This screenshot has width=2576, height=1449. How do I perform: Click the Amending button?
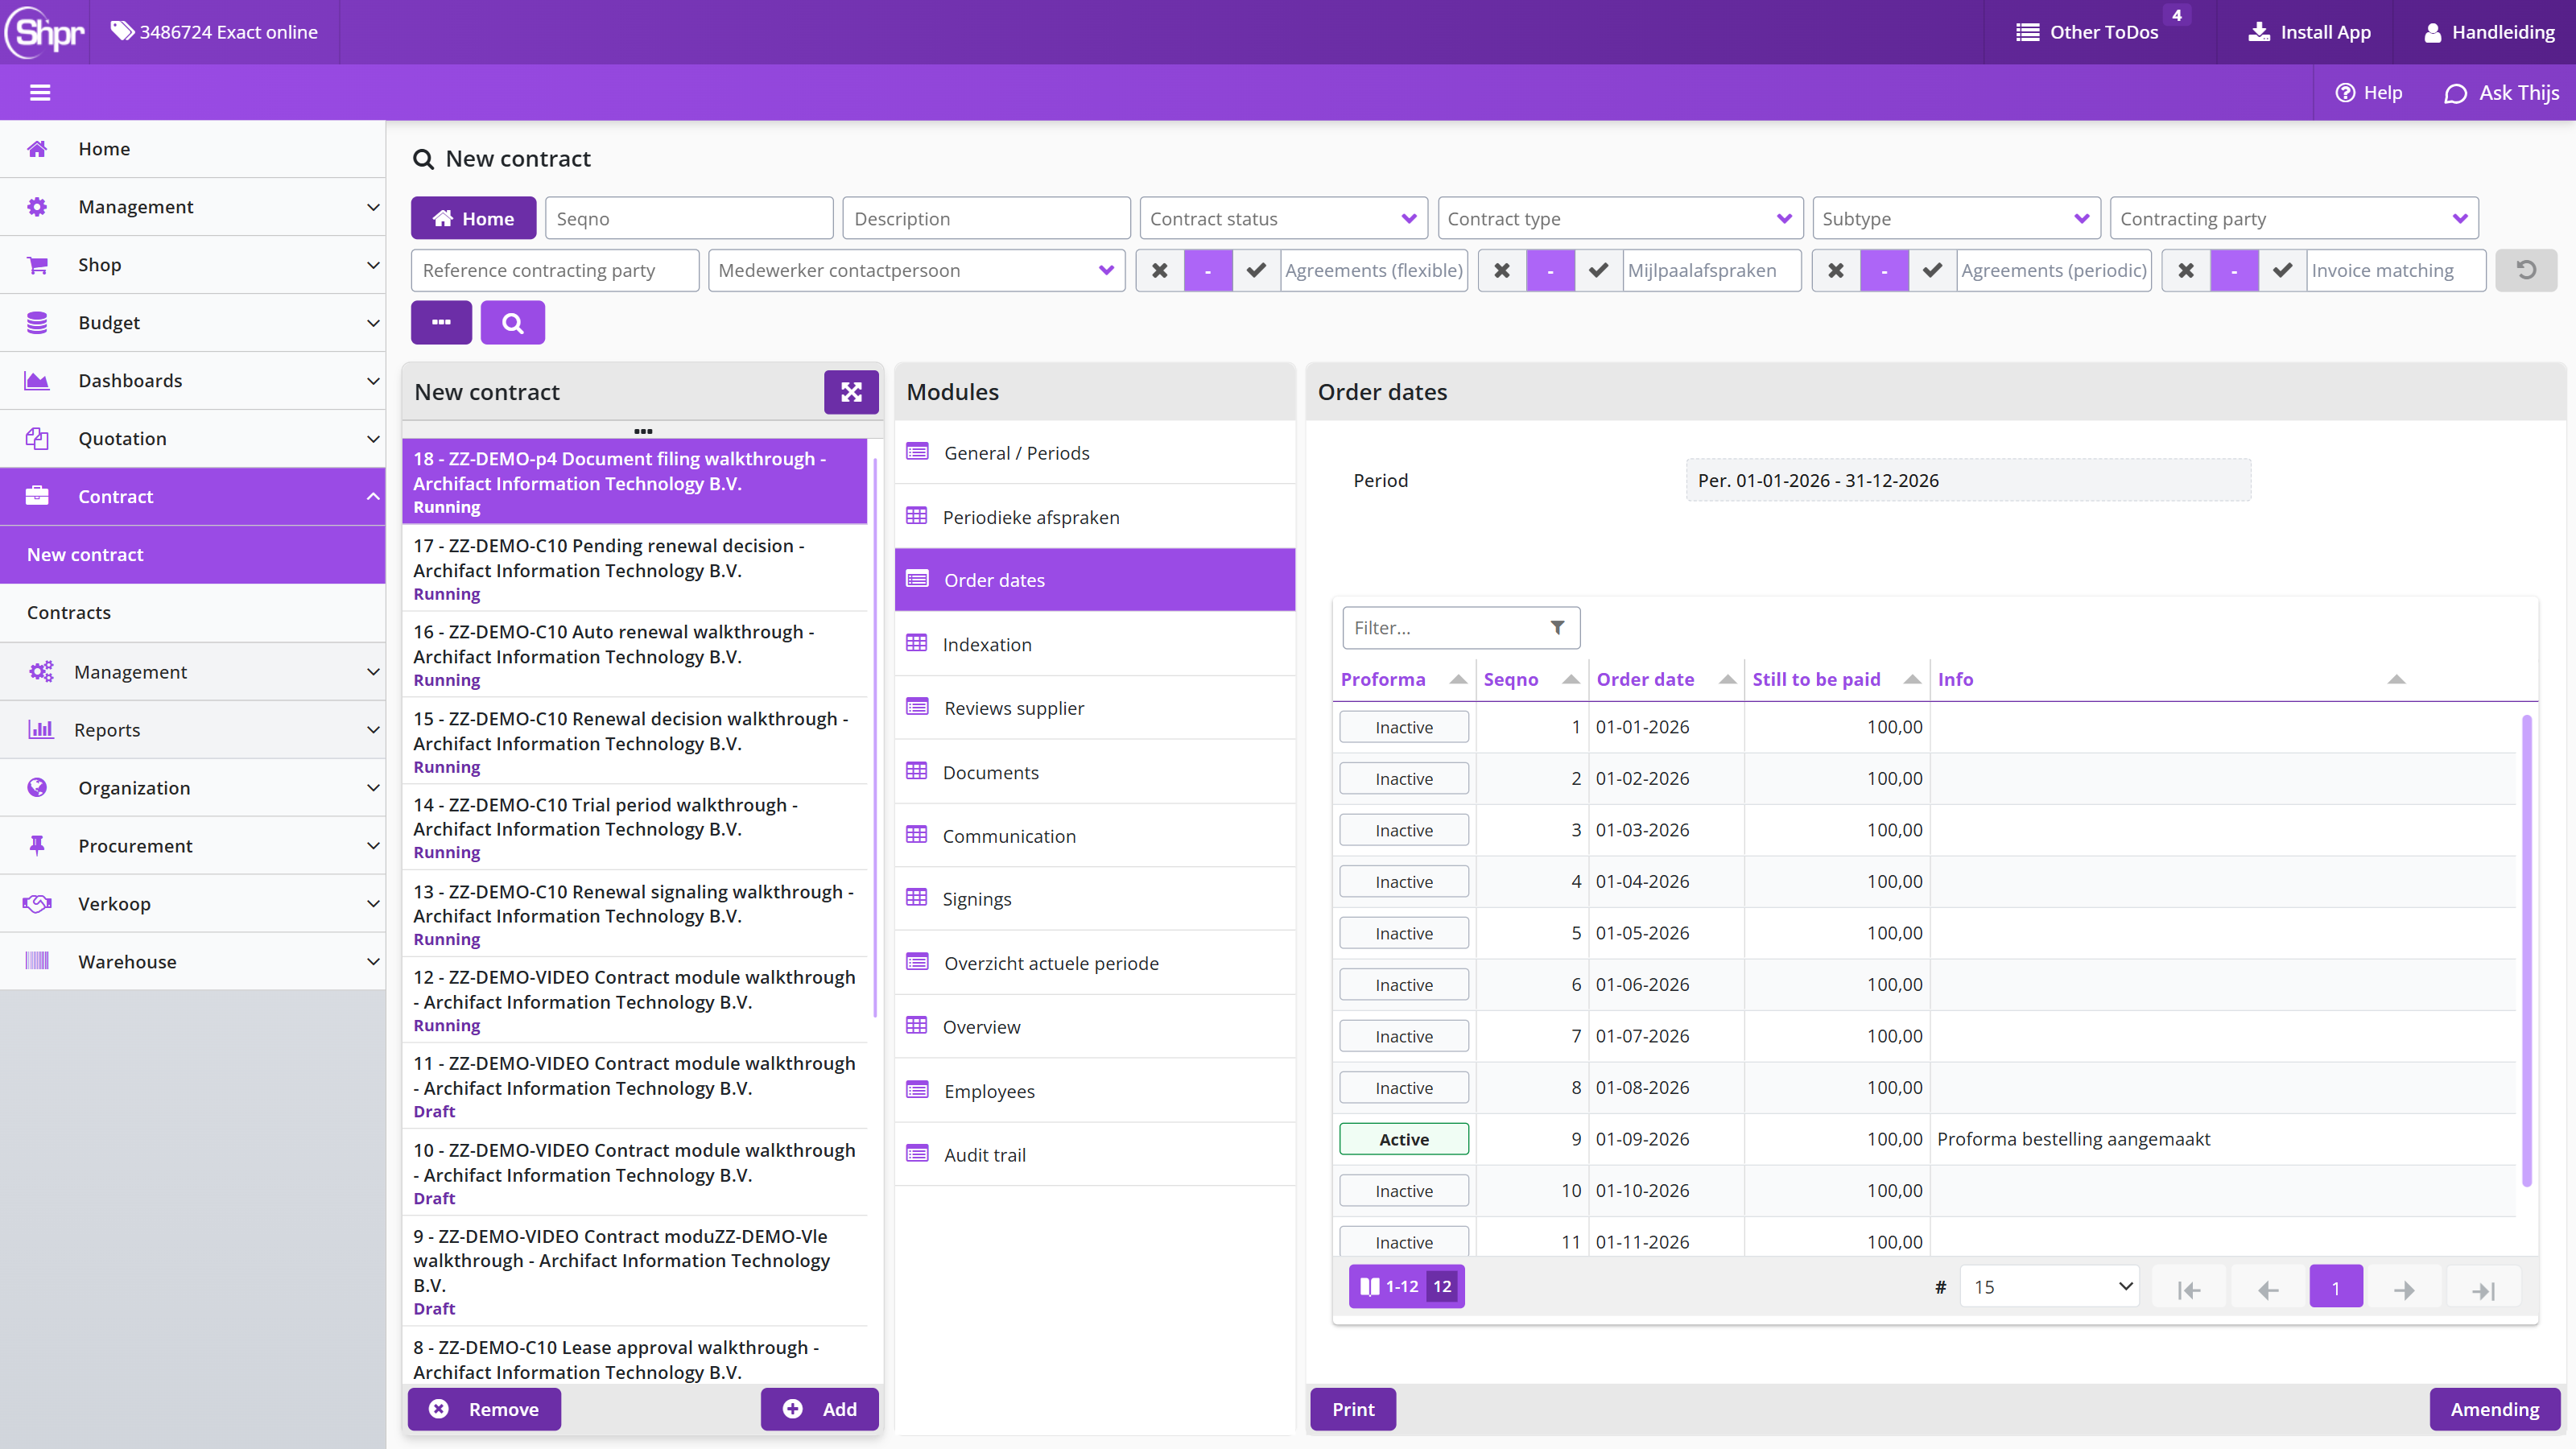pyautogui.click(x=2494, y=1409)
